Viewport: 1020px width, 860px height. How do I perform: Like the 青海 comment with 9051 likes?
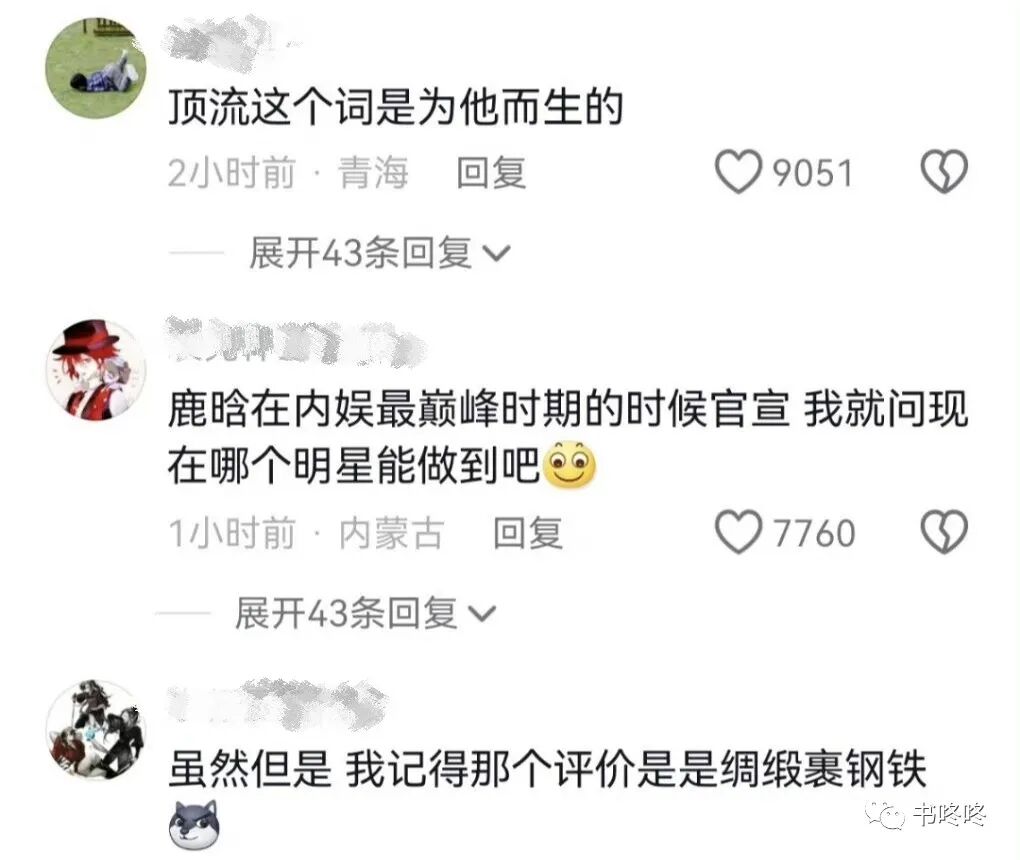[x=738, y=172]
